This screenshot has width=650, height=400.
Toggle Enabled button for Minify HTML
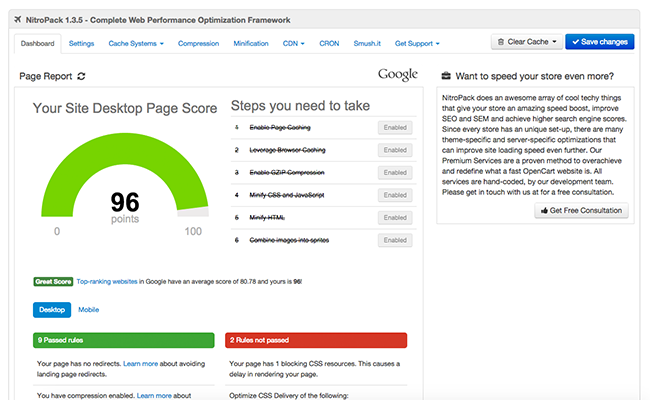click(395, 218)
